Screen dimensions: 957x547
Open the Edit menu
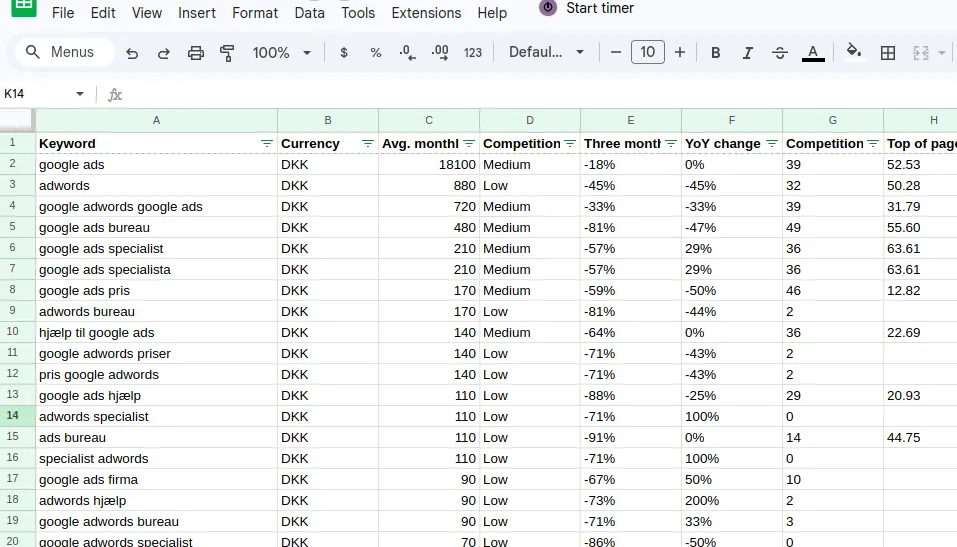click(103, 13)
